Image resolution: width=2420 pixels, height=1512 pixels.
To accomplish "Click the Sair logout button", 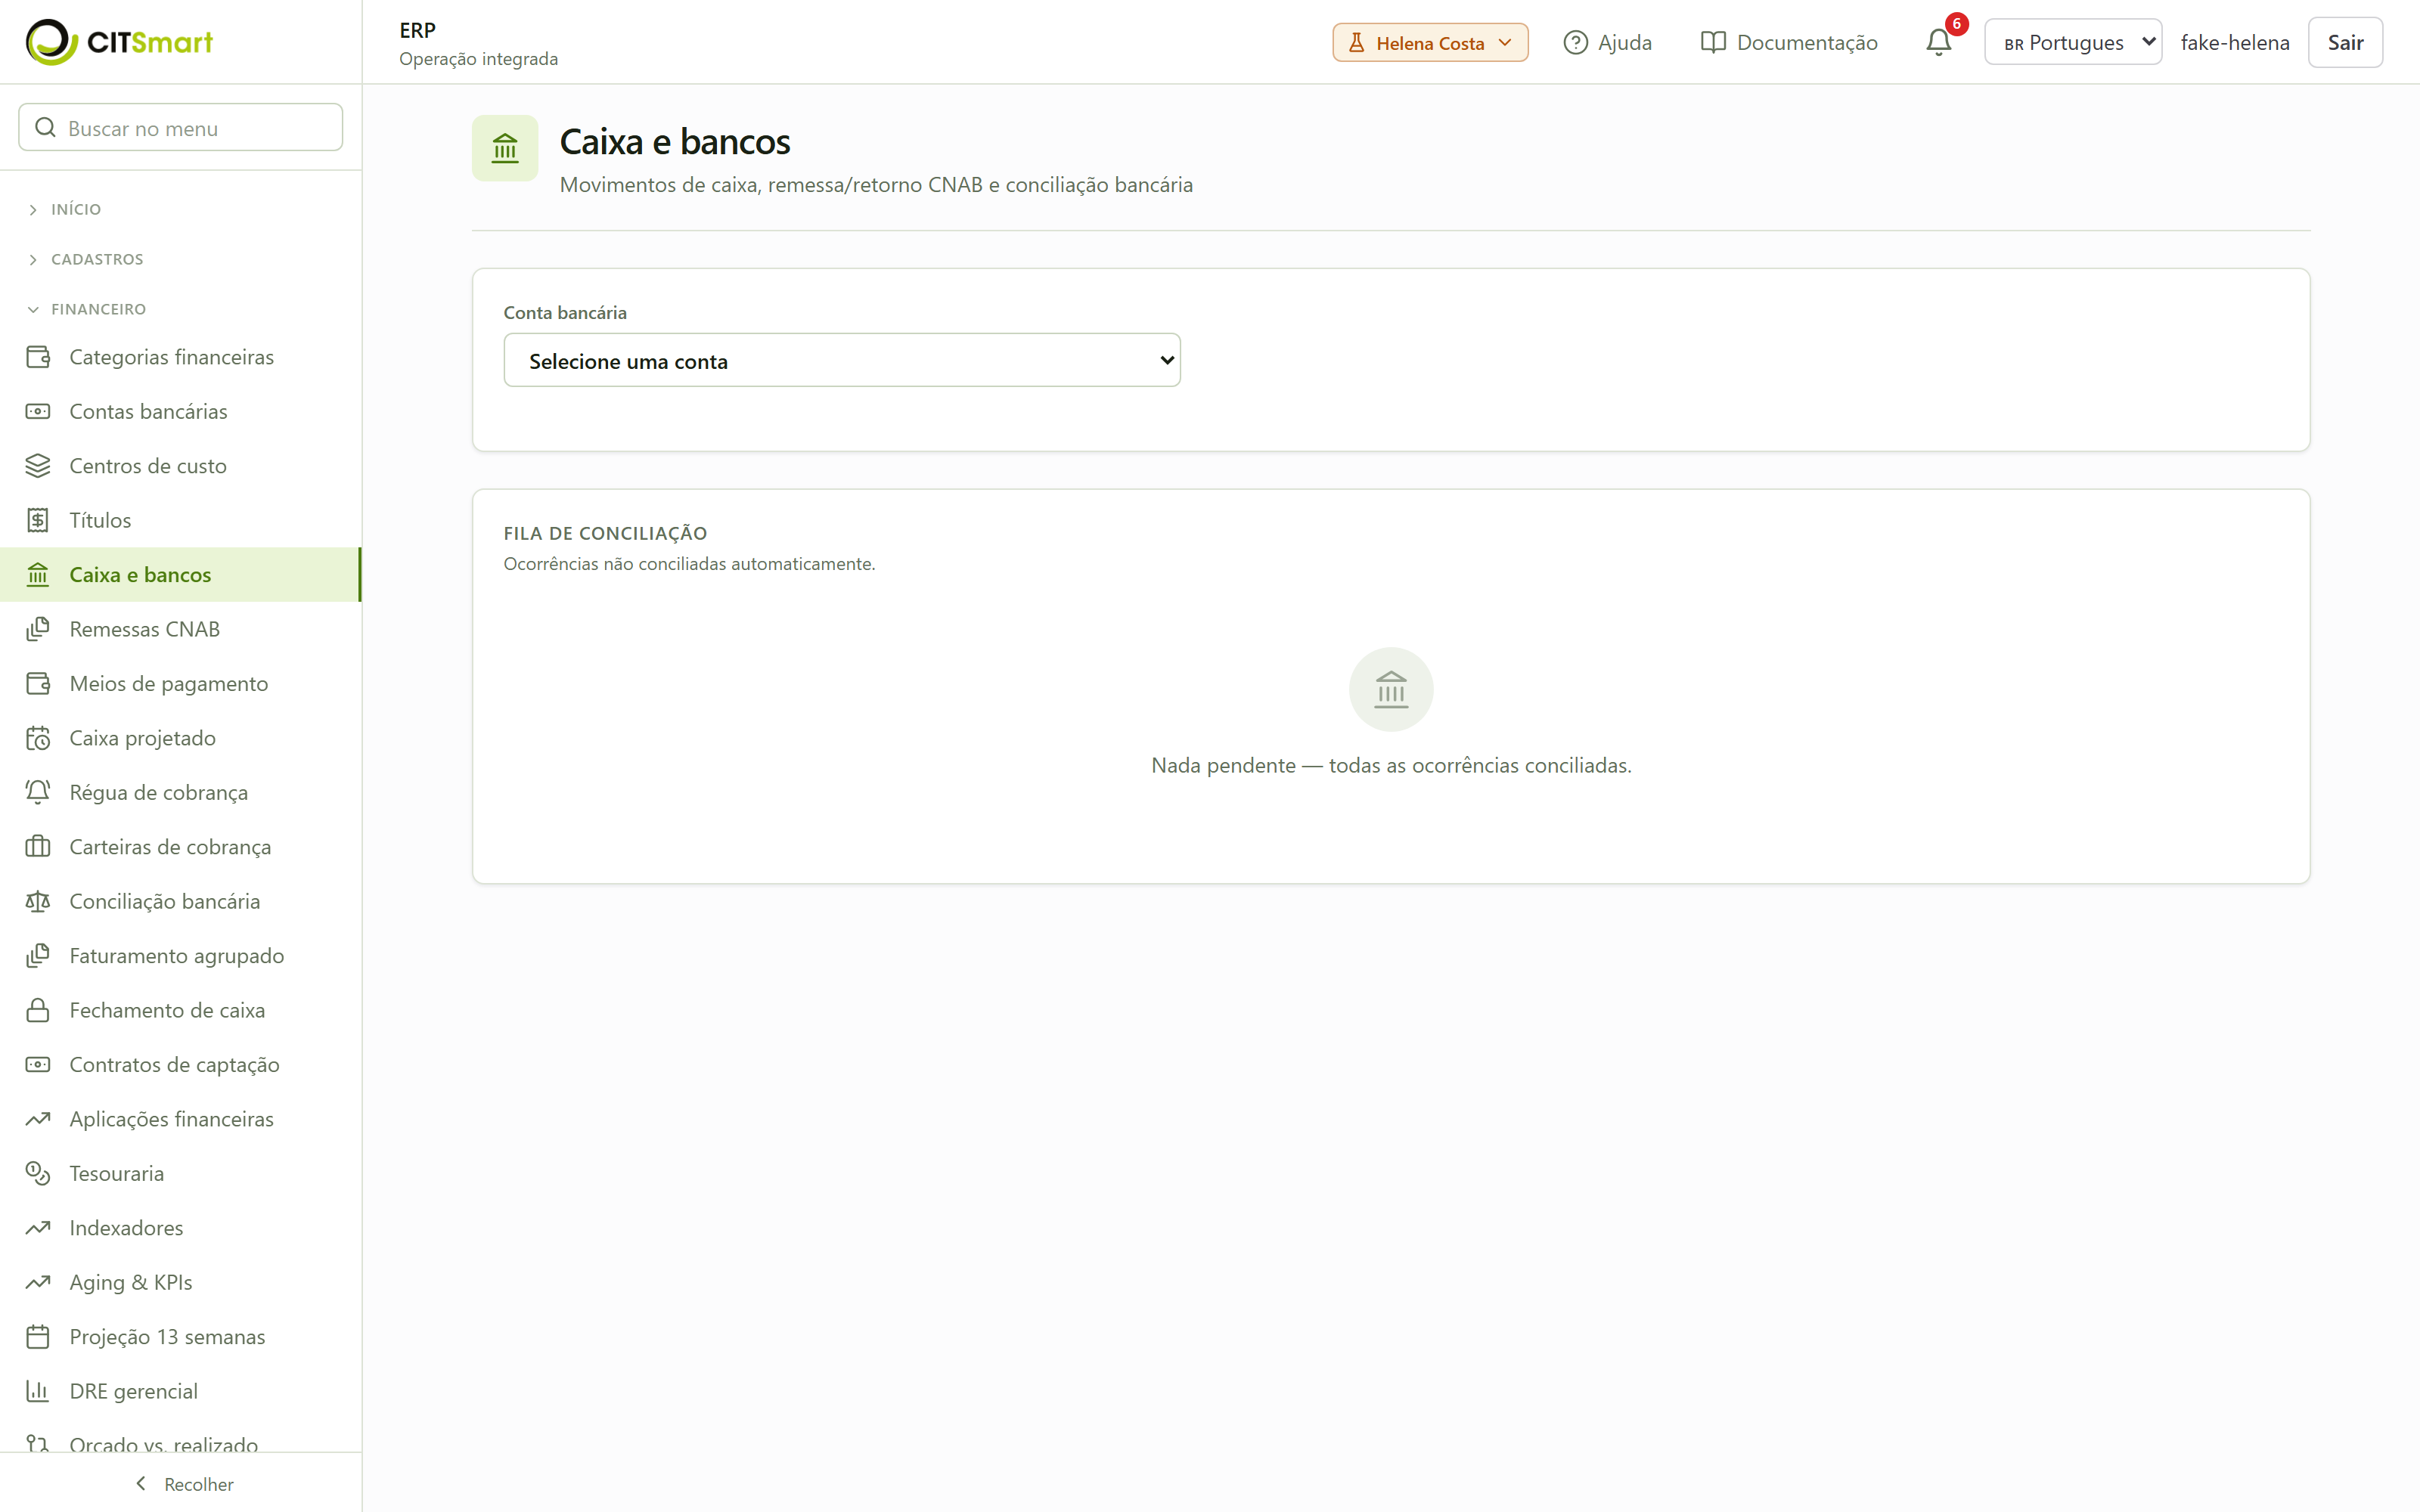I will (2345, 42).
